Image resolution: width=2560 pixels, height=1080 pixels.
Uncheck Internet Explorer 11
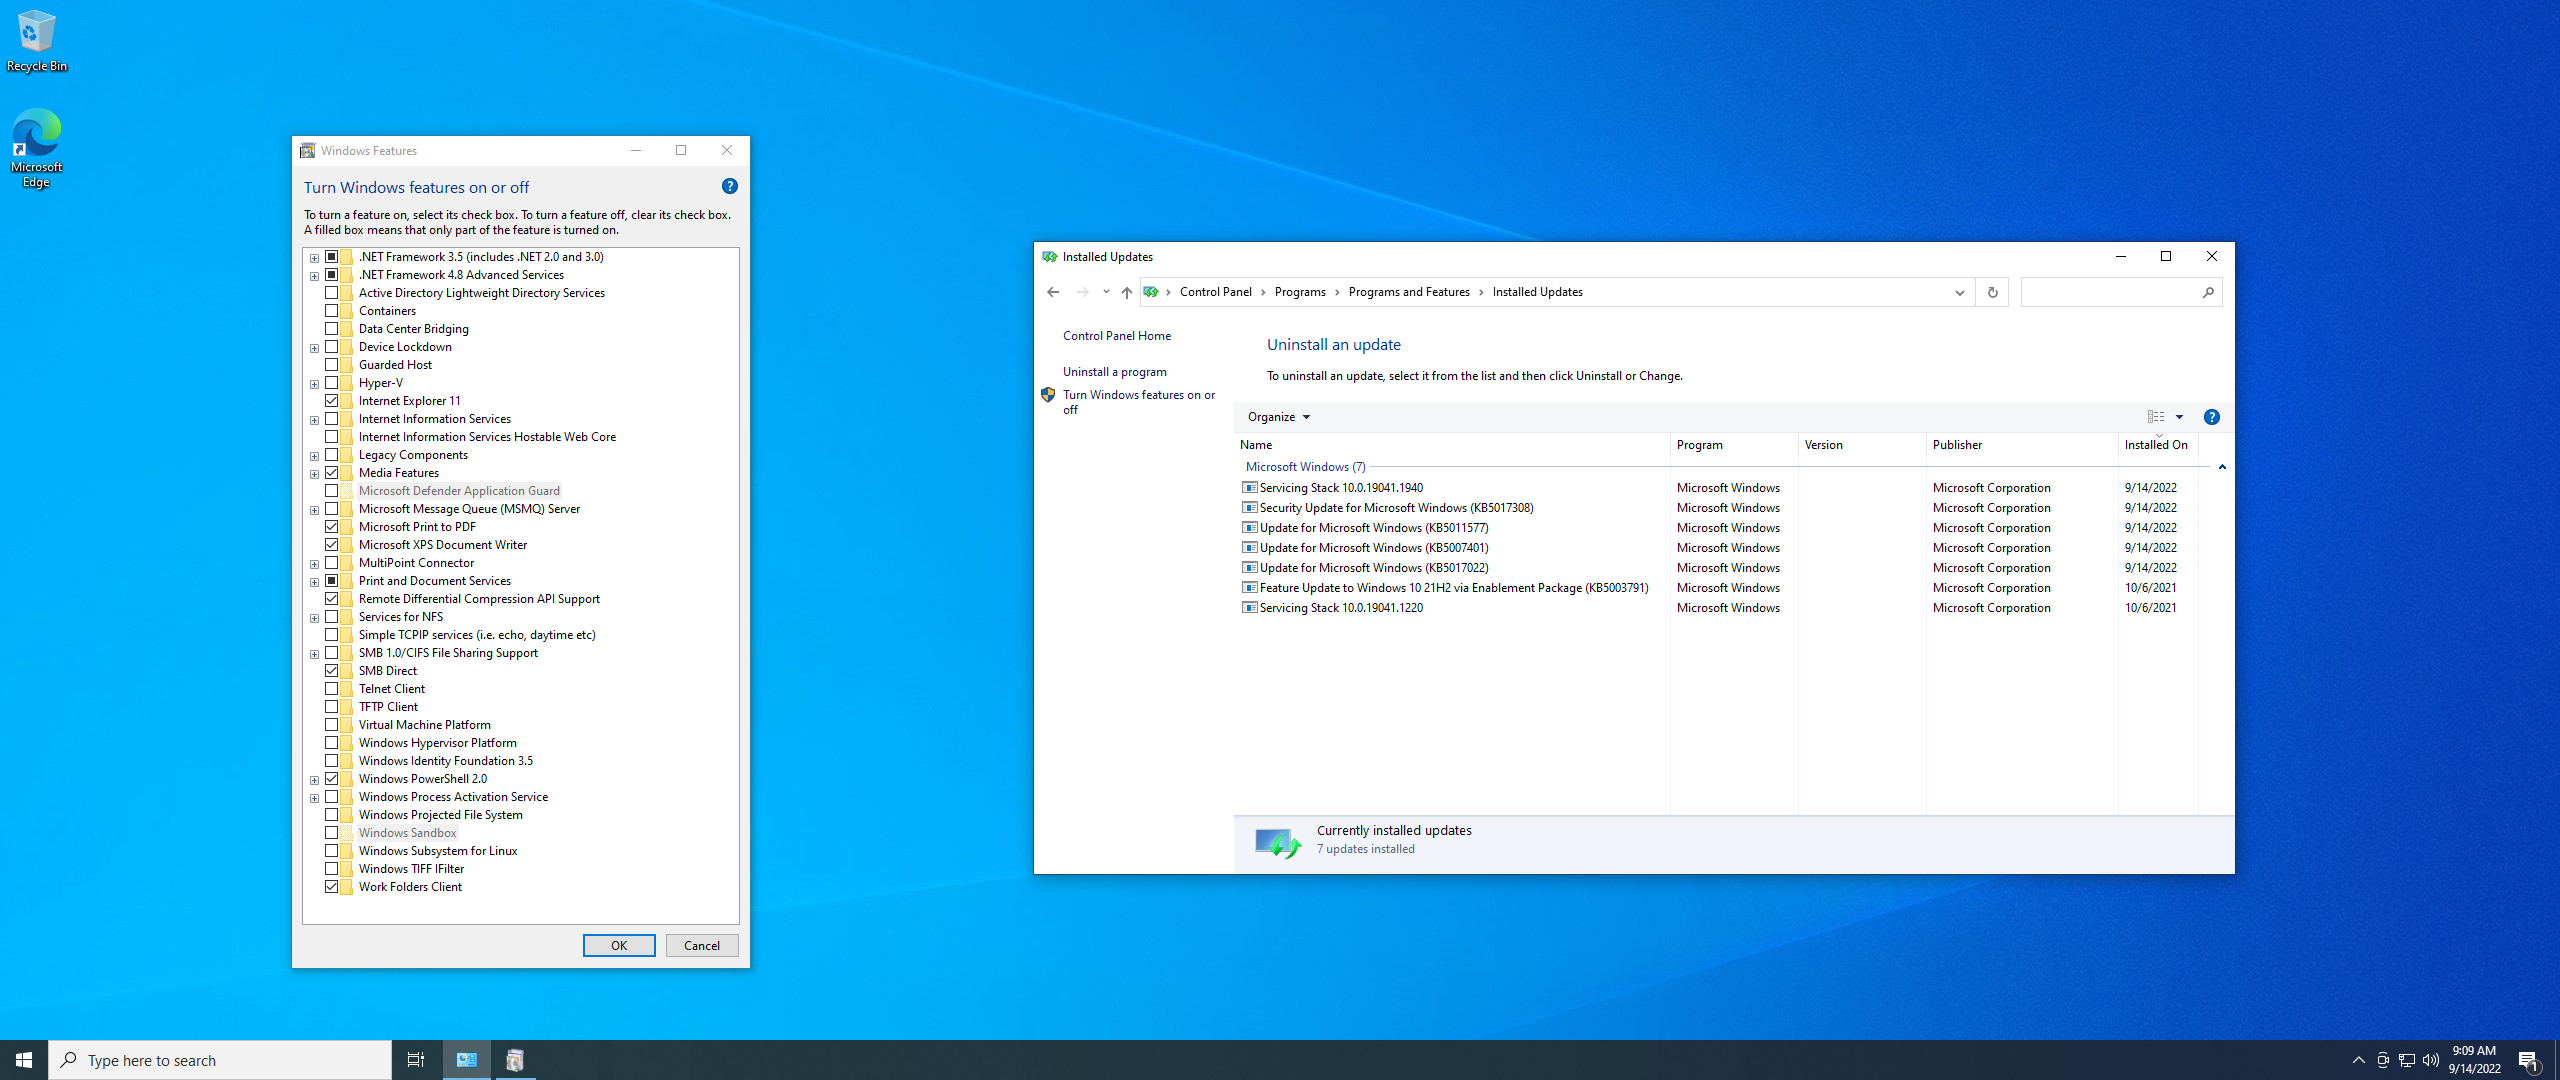click(x=331, y=400)
